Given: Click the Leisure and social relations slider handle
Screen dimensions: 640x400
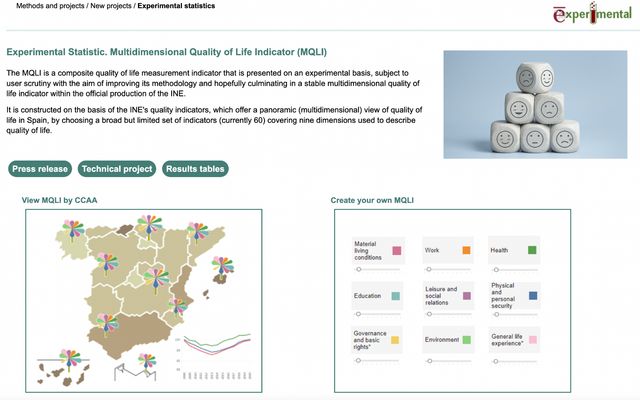Looking at the screenshot, I should coord(429,314).
